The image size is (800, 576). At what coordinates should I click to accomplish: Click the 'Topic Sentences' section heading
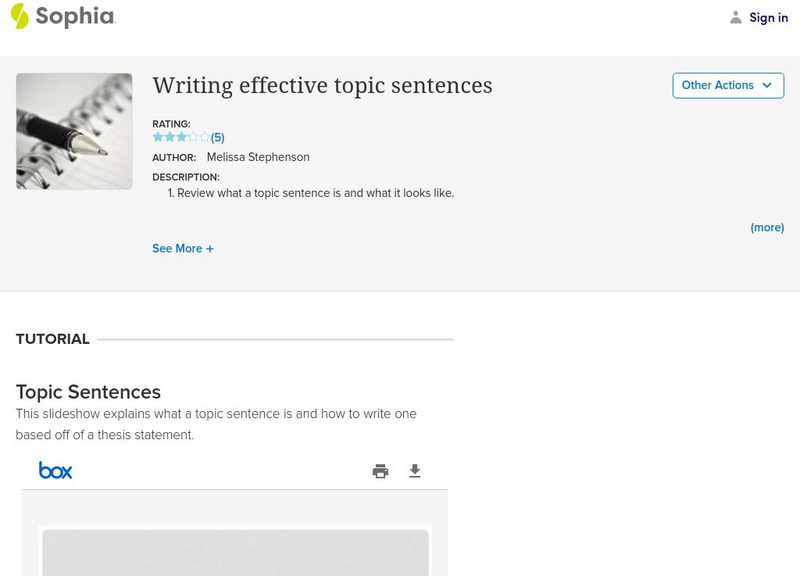[x=88, y=392]
